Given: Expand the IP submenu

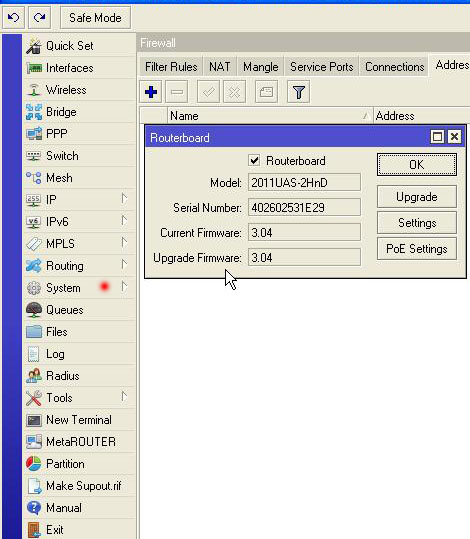Looking at the screenshot, I should coord(124,199).
